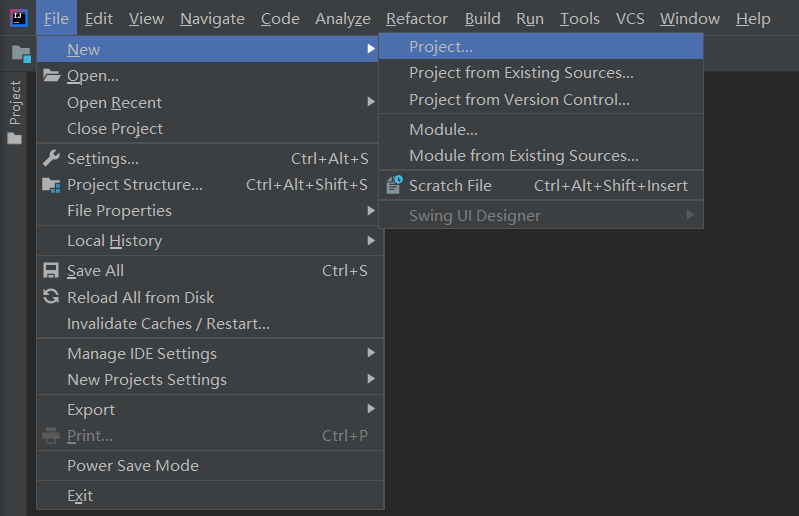The height and width of the screenshot is (516, 799).
Task: Click the folder icon beside Open...
Action: pos(51,76)
